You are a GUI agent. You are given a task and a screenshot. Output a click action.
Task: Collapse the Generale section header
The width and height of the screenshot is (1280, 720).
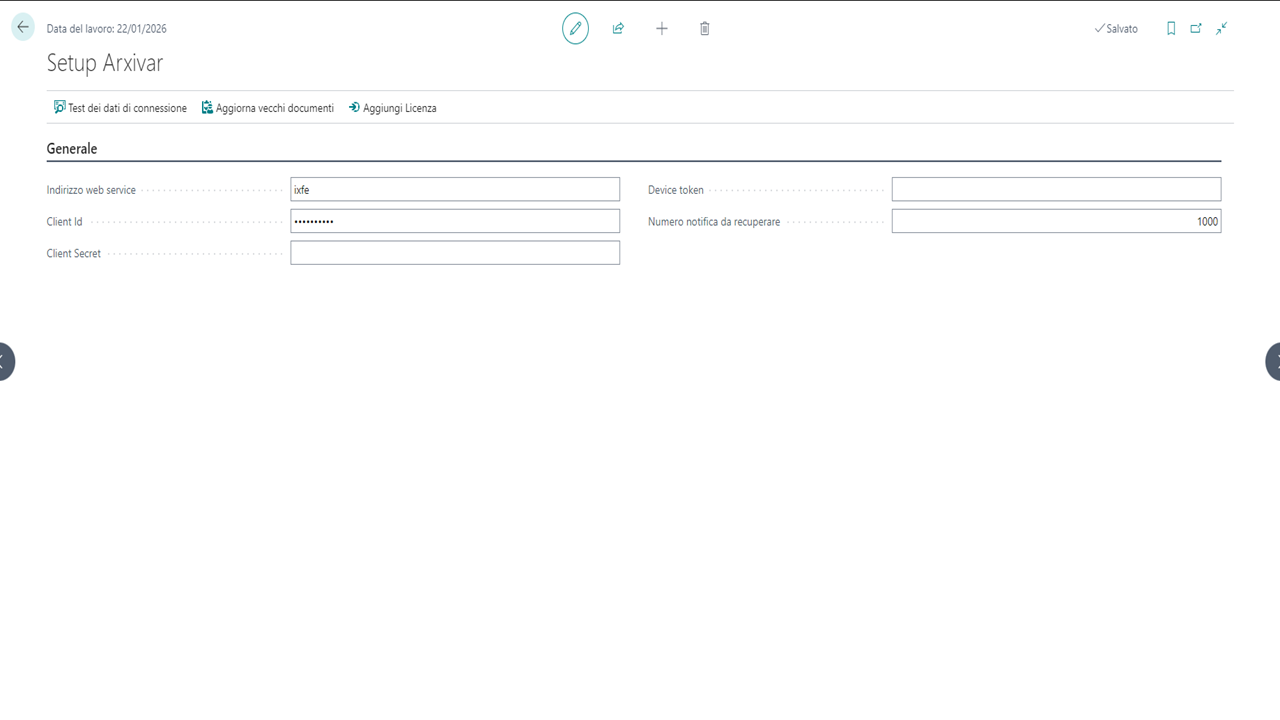pos(72,149)
